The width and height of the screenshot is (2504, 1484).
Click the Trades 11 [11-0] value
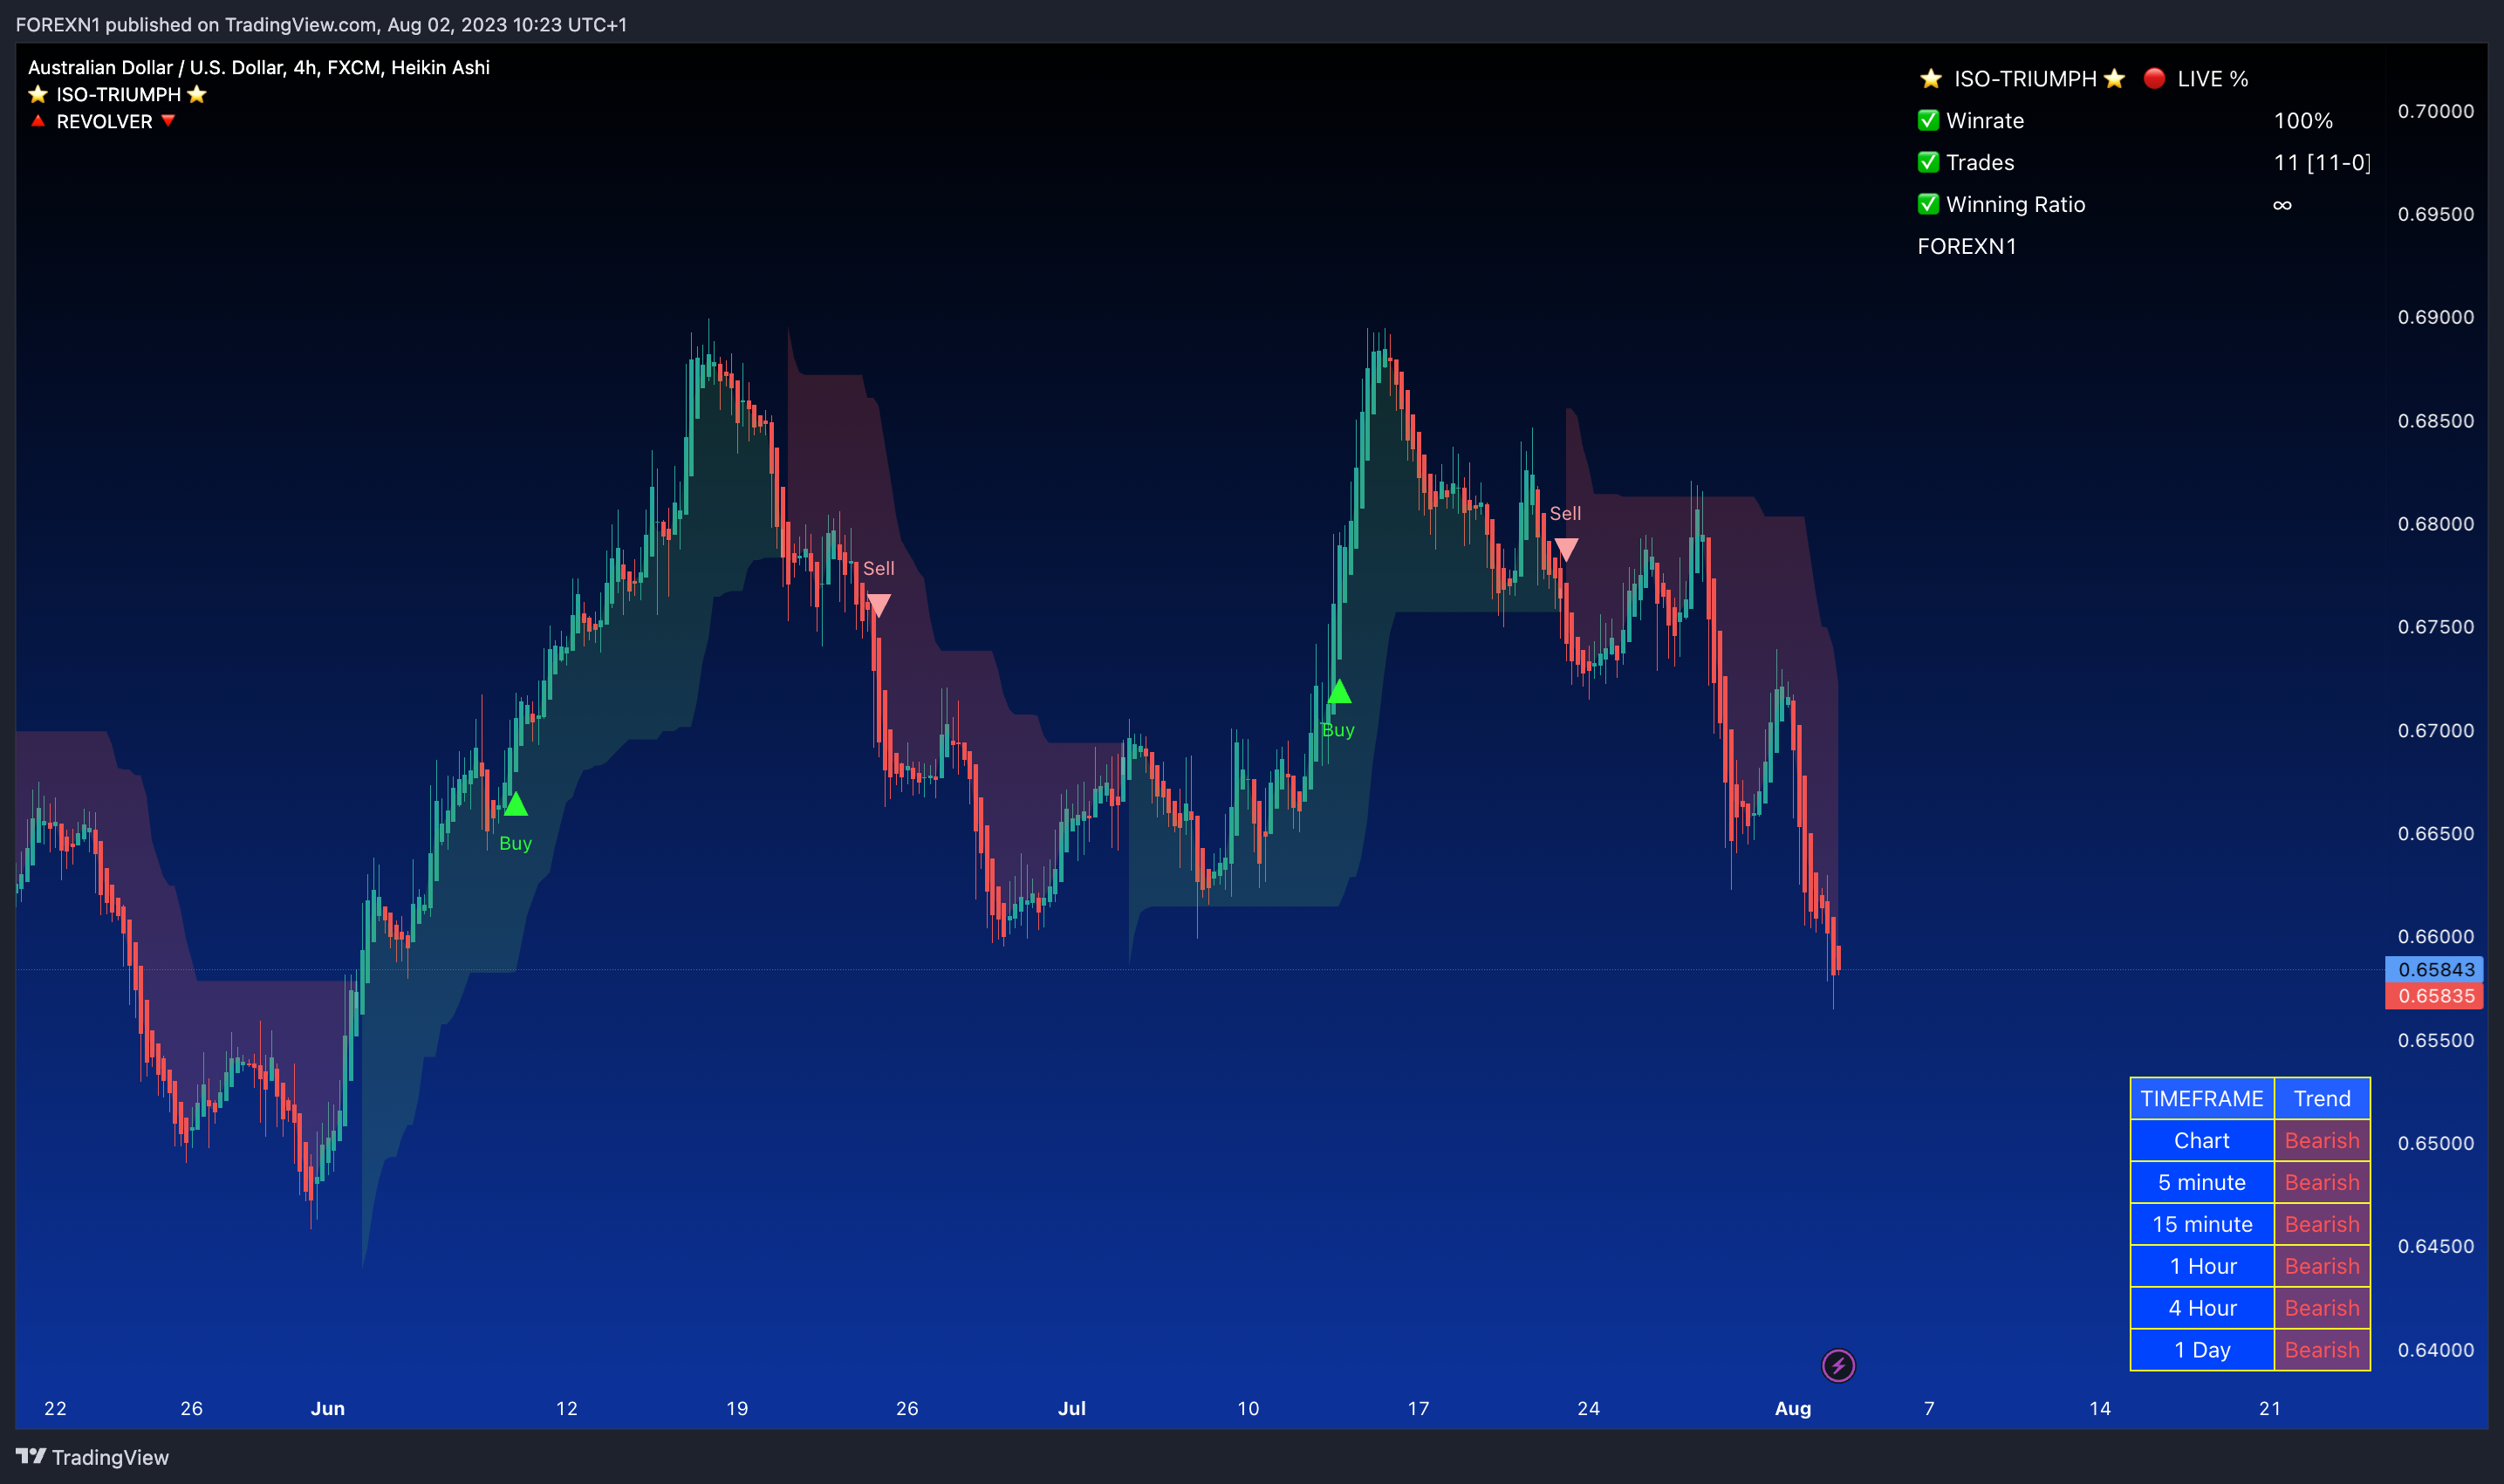[2322, 162]
